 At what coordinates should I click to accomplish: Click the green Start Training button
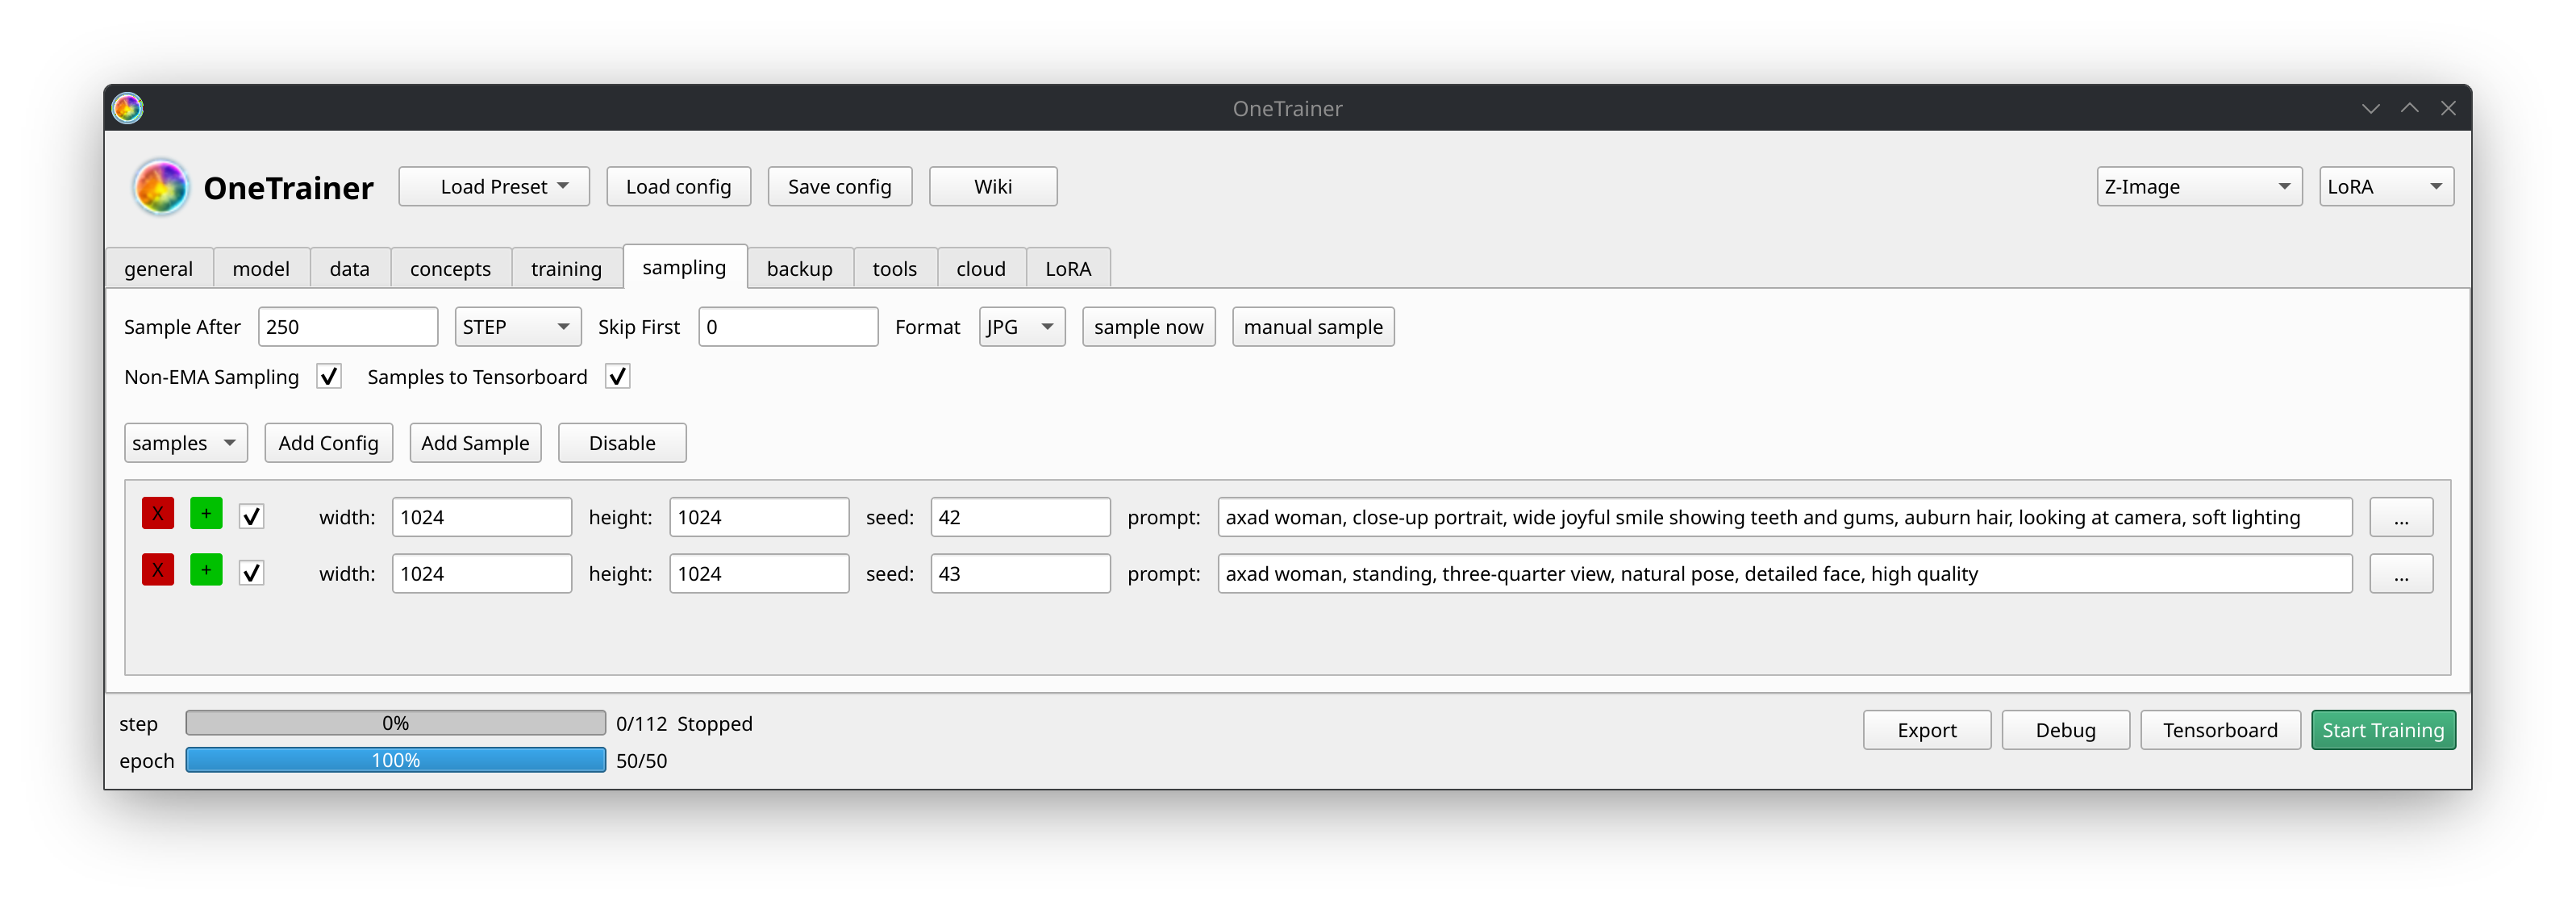pos(2384,731)
